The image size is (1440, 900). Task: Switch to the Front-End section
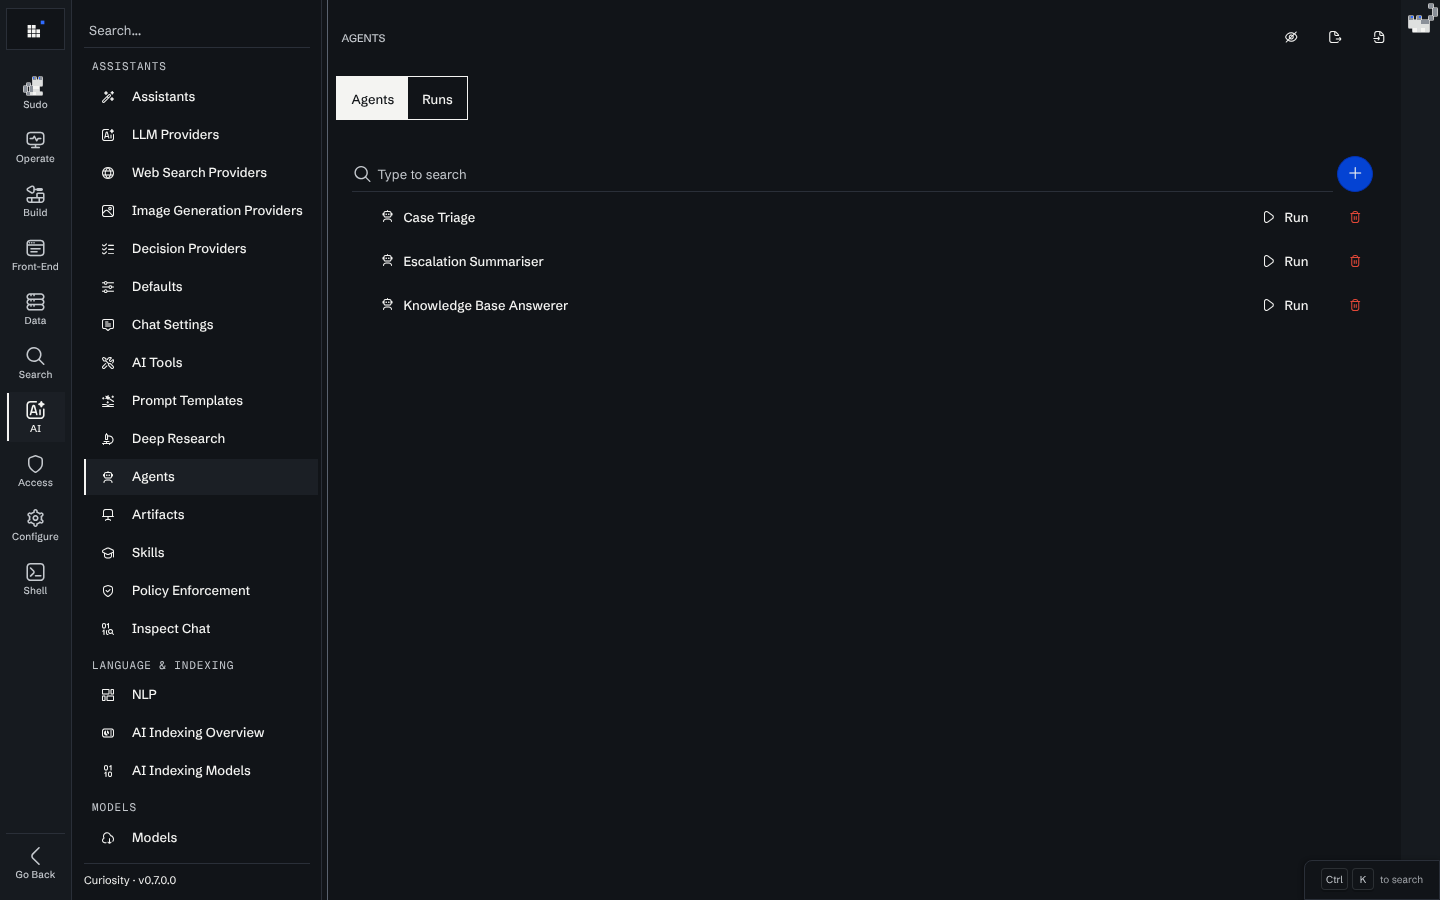35,255
